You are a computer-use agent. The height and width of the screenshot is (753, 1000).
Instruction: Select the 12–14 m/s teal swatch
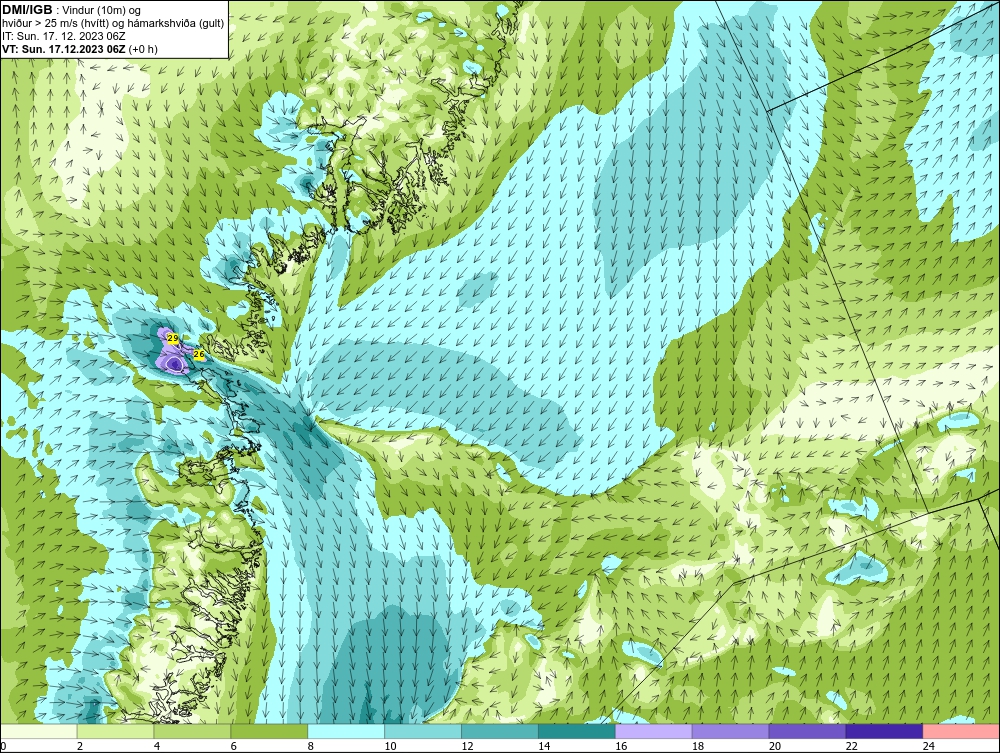coord(500,731)
